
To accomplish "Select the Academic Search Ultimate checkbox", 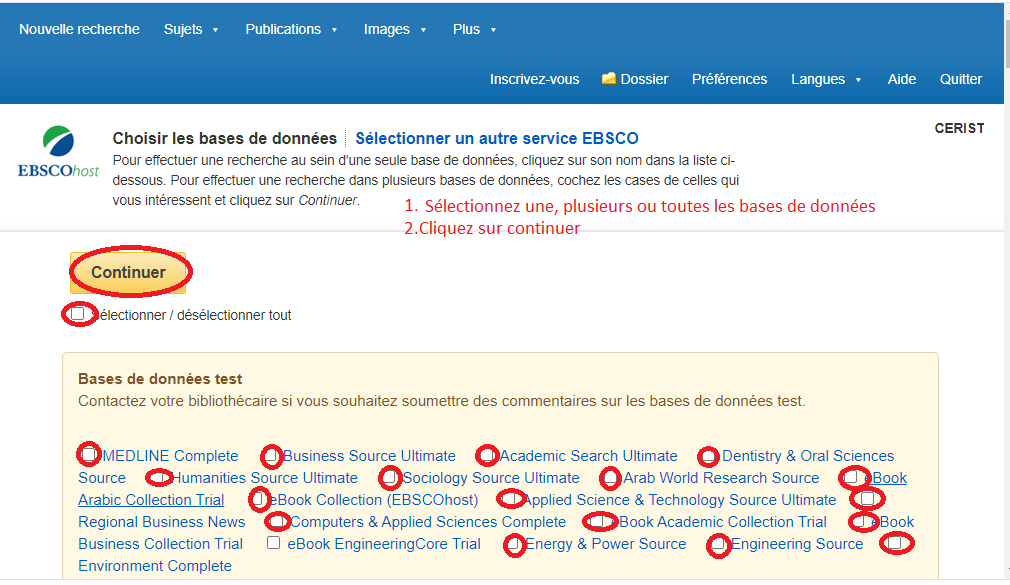I will click(487, 455).
